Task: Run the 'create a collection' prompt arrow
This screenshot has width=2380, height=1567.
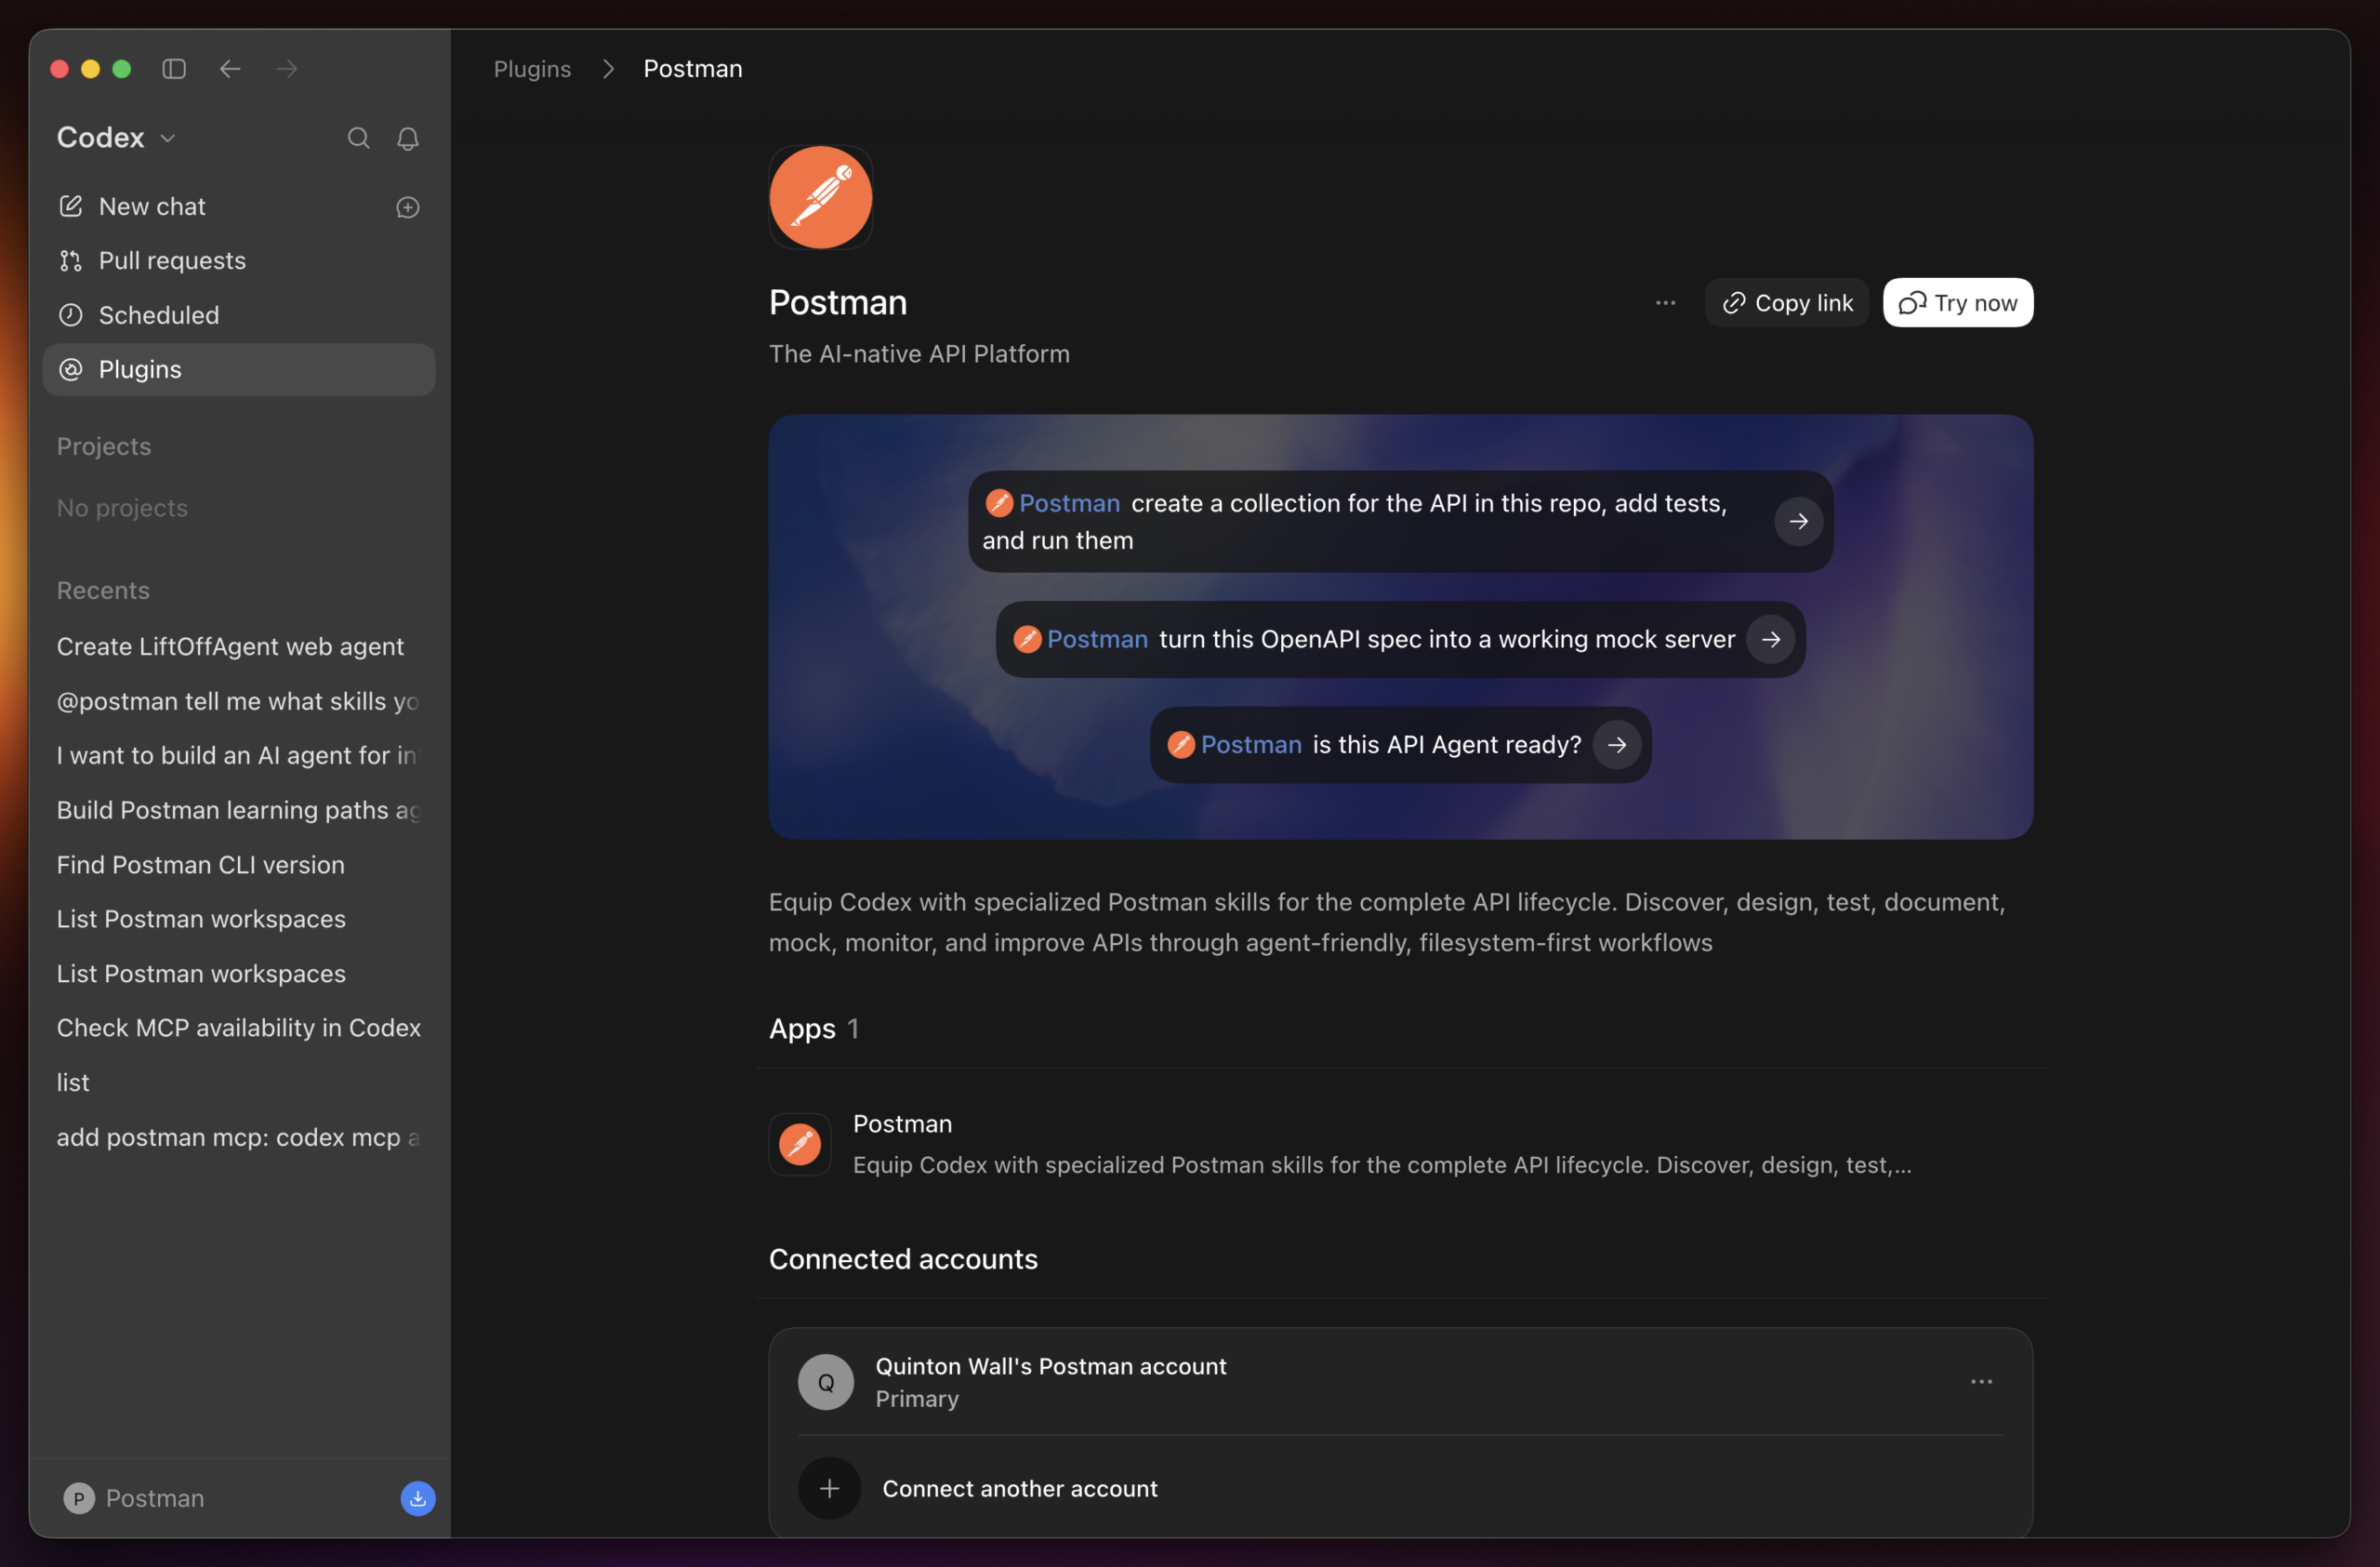Action: click(1798, 522)
